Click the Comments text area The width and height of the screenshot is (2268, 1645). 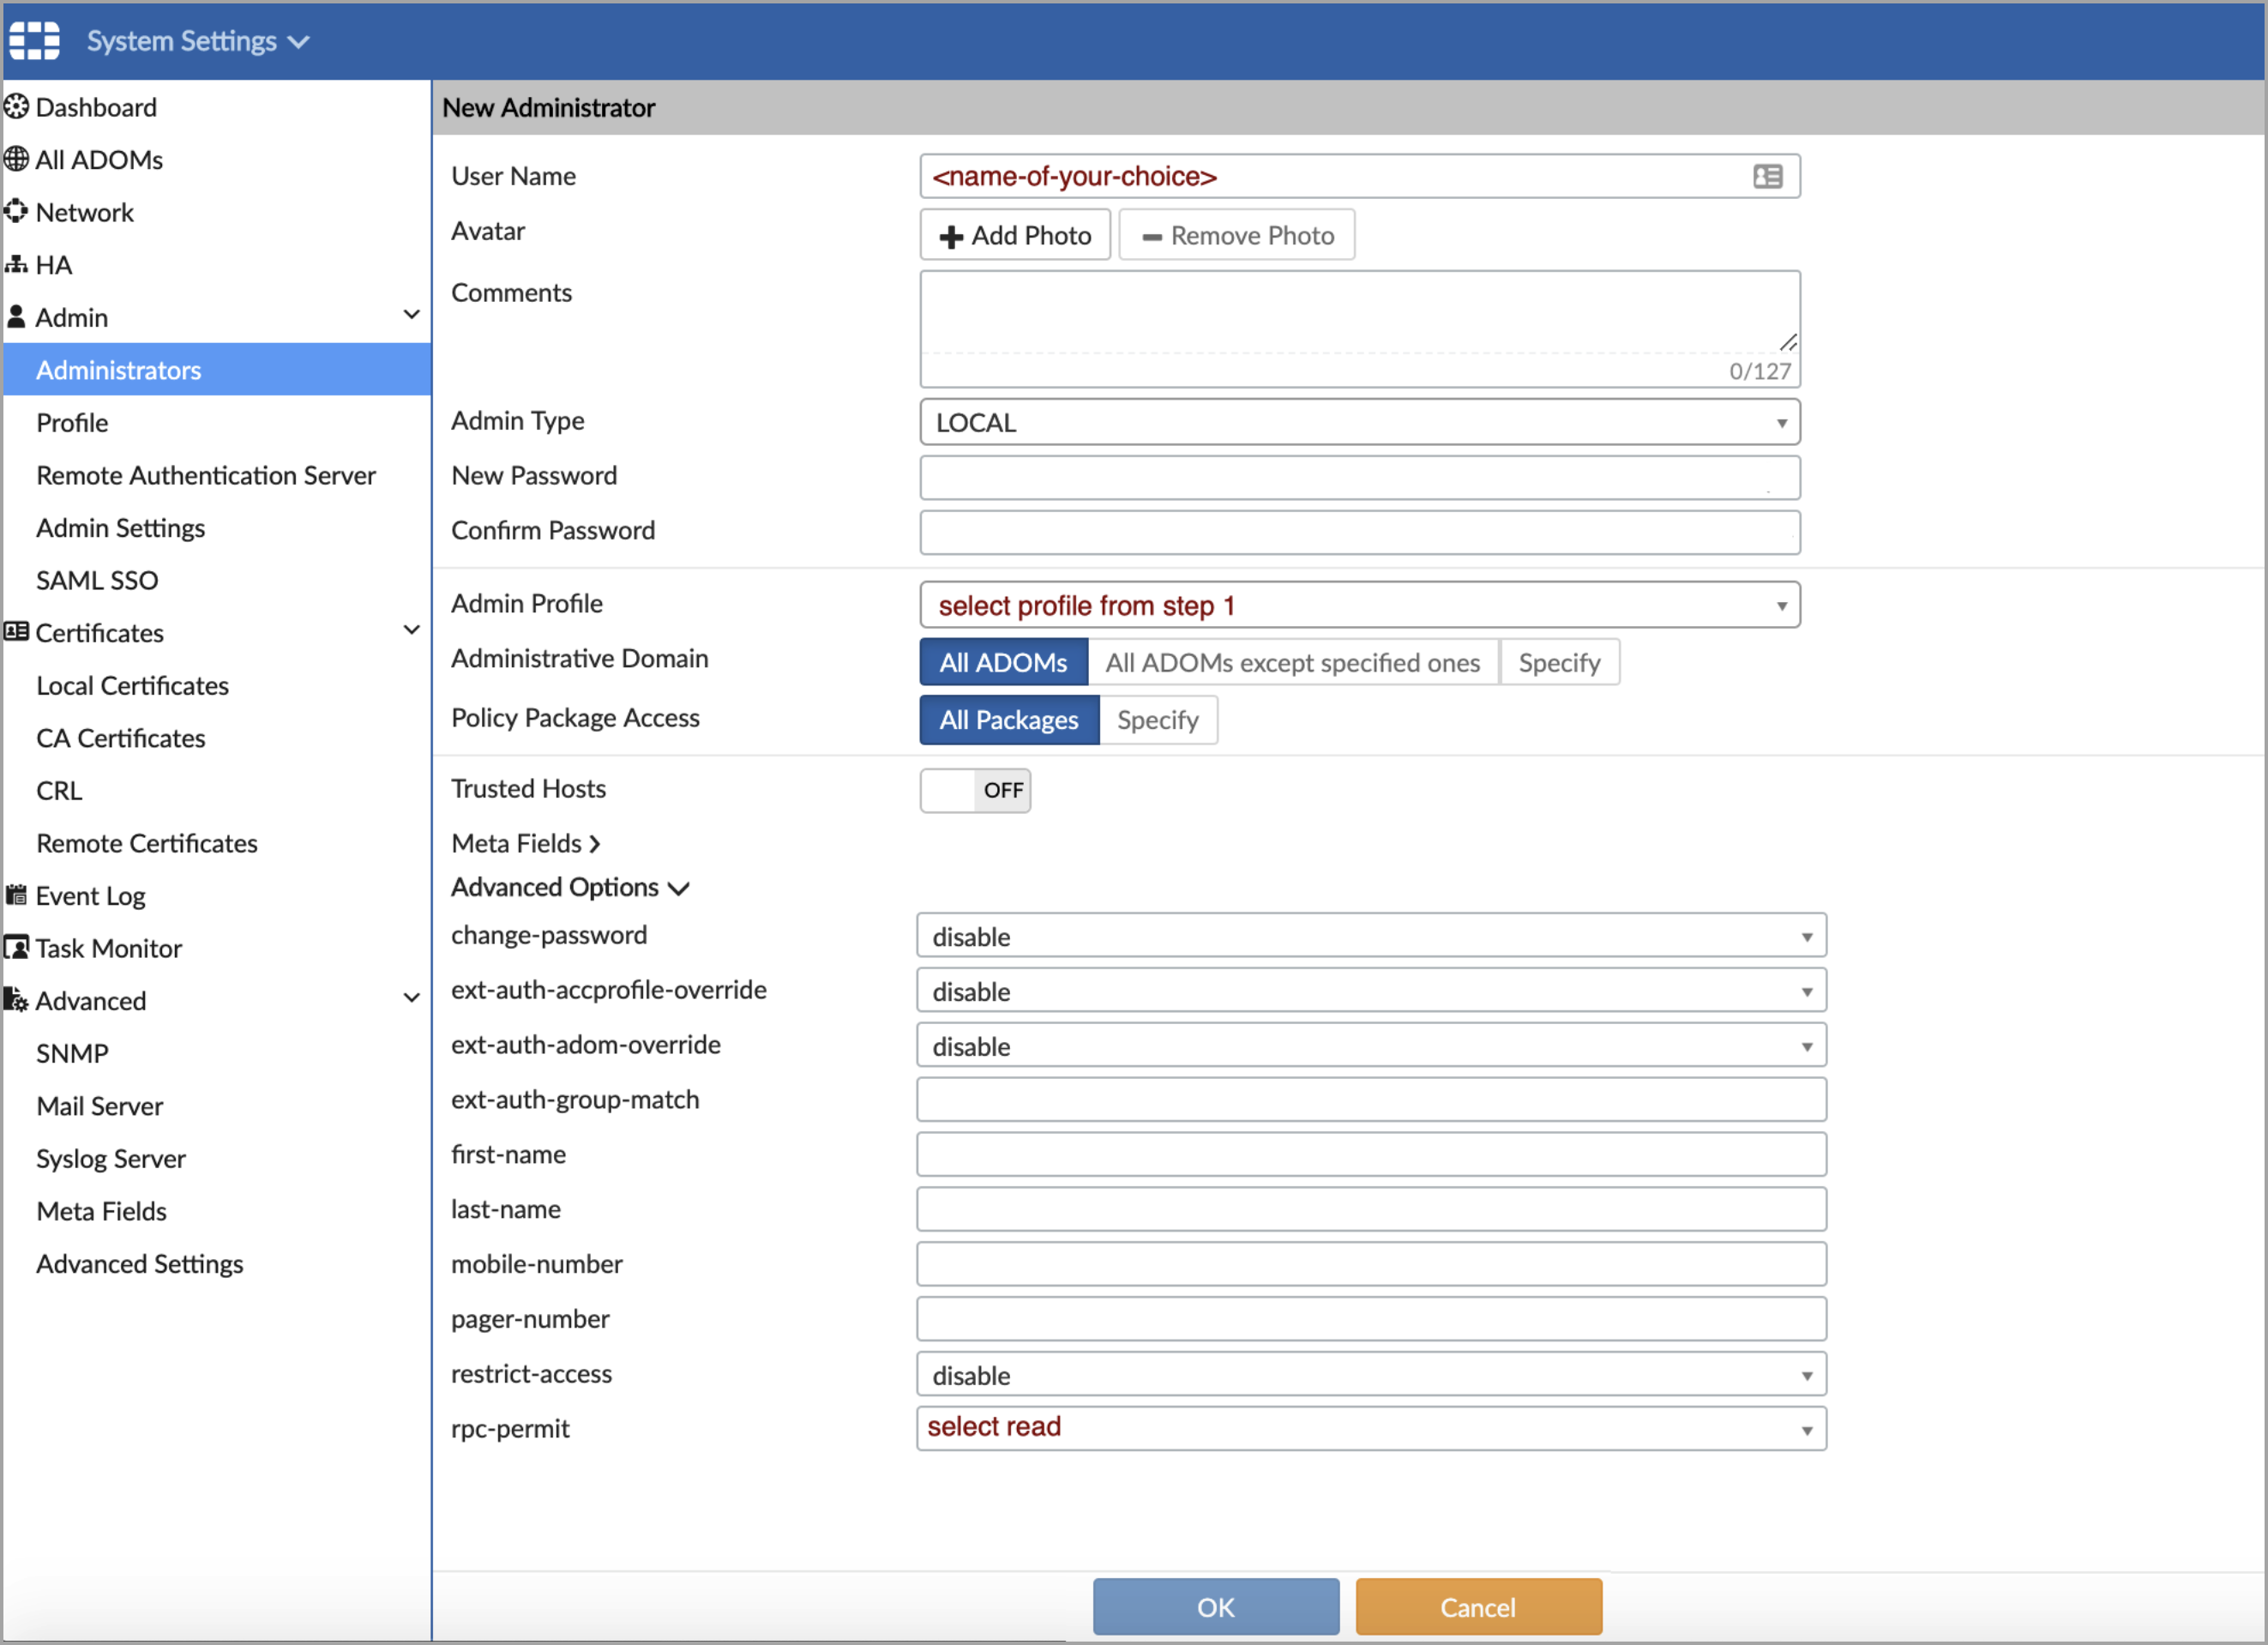[1359, 313]
